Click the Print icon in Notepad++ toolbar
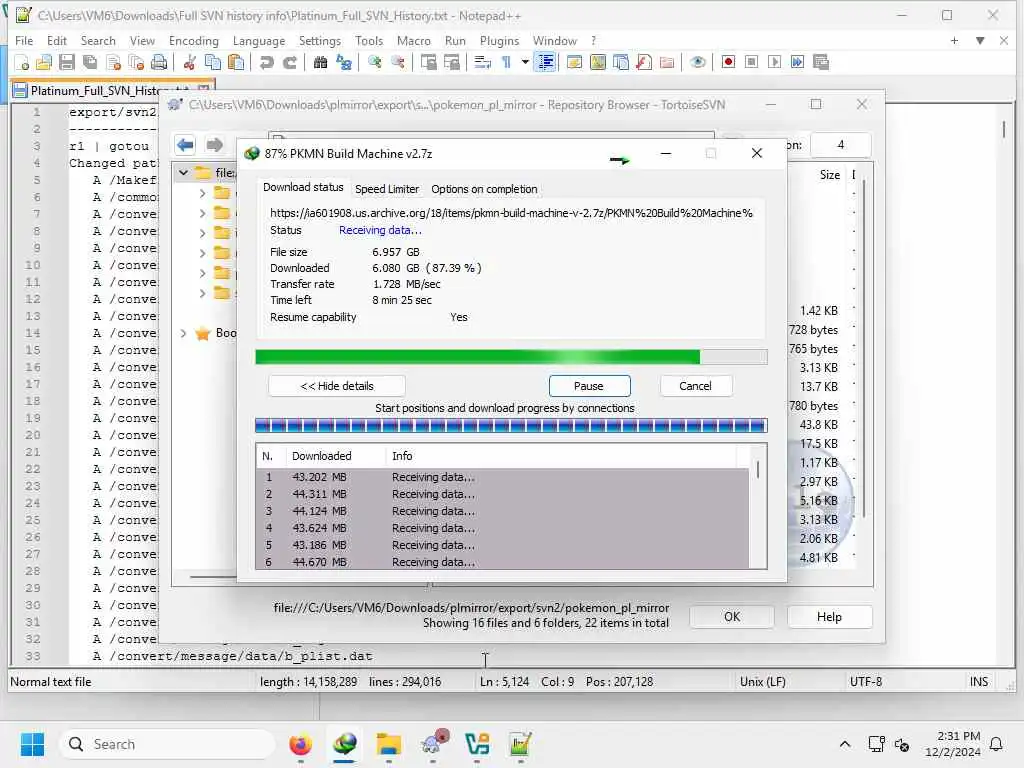The width and height of the screenshot is (1024, 768). 159,63
